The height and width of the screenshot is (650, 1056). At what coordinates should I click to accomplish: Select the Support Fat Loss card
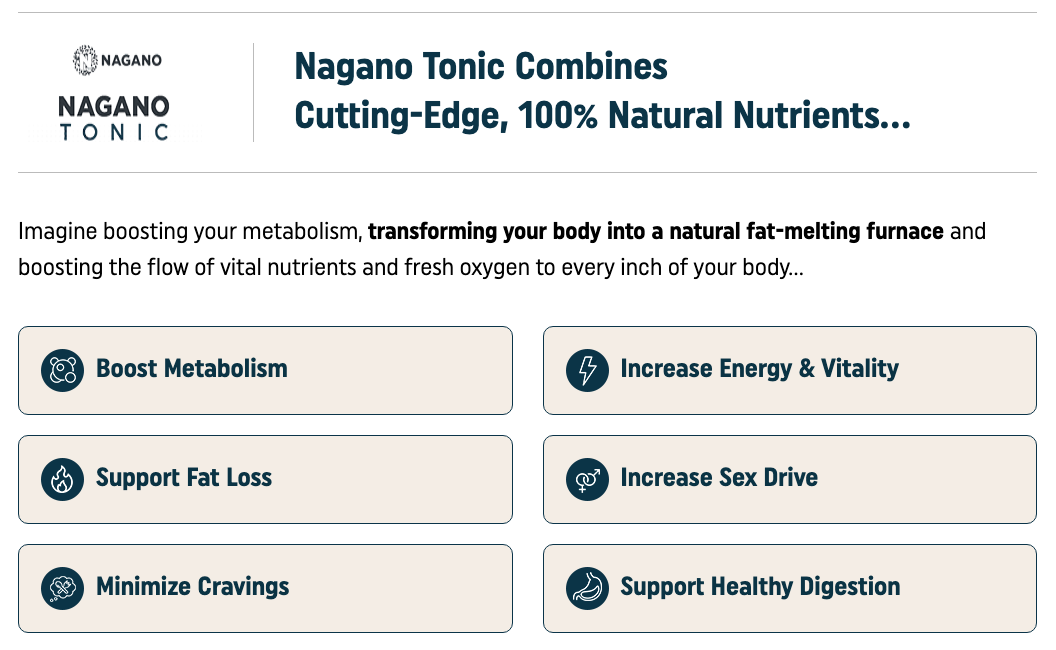pos(265,480)
